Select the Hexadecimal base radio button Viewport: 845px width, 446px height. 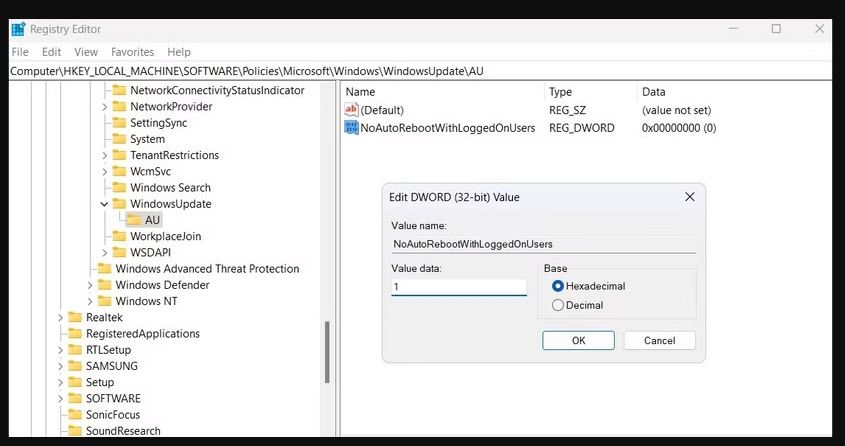point(558,286)
